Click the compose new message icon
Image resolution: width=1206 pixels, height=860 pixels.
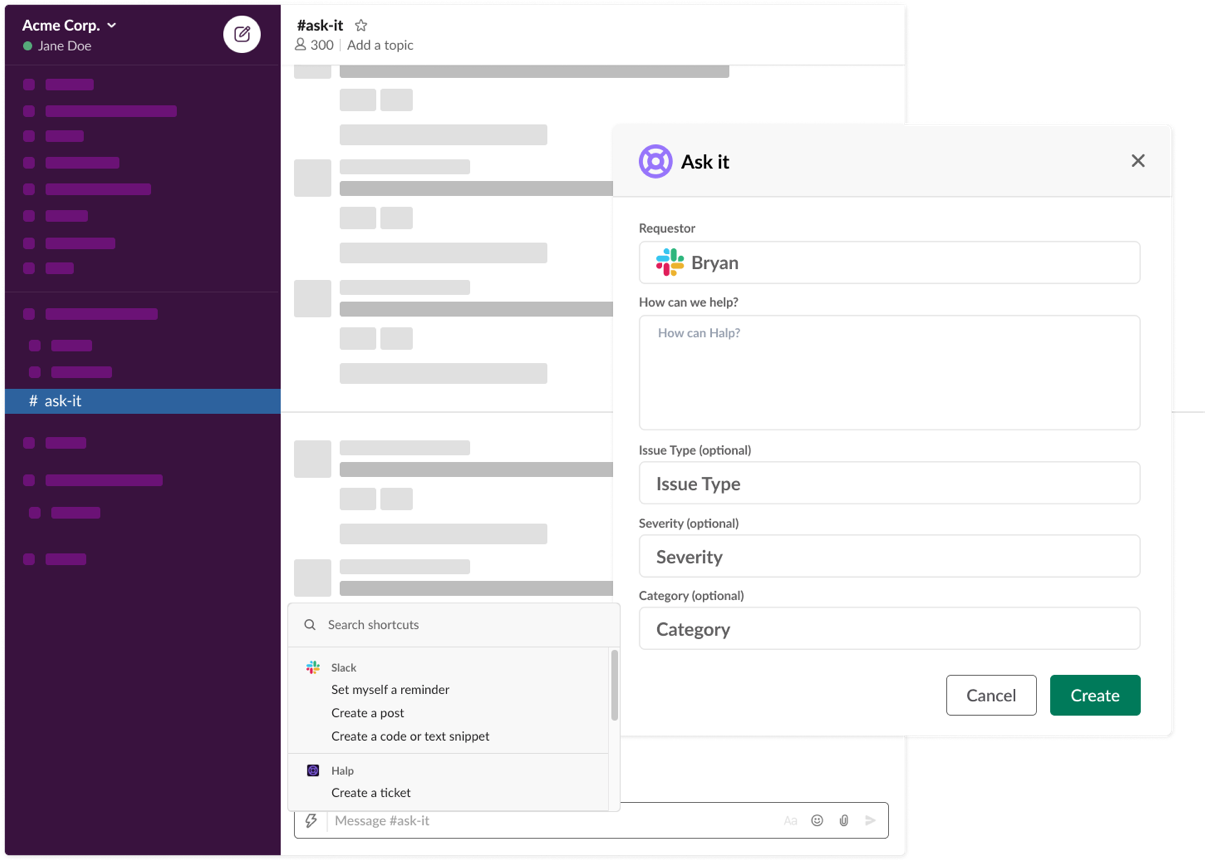click(241, 35)
